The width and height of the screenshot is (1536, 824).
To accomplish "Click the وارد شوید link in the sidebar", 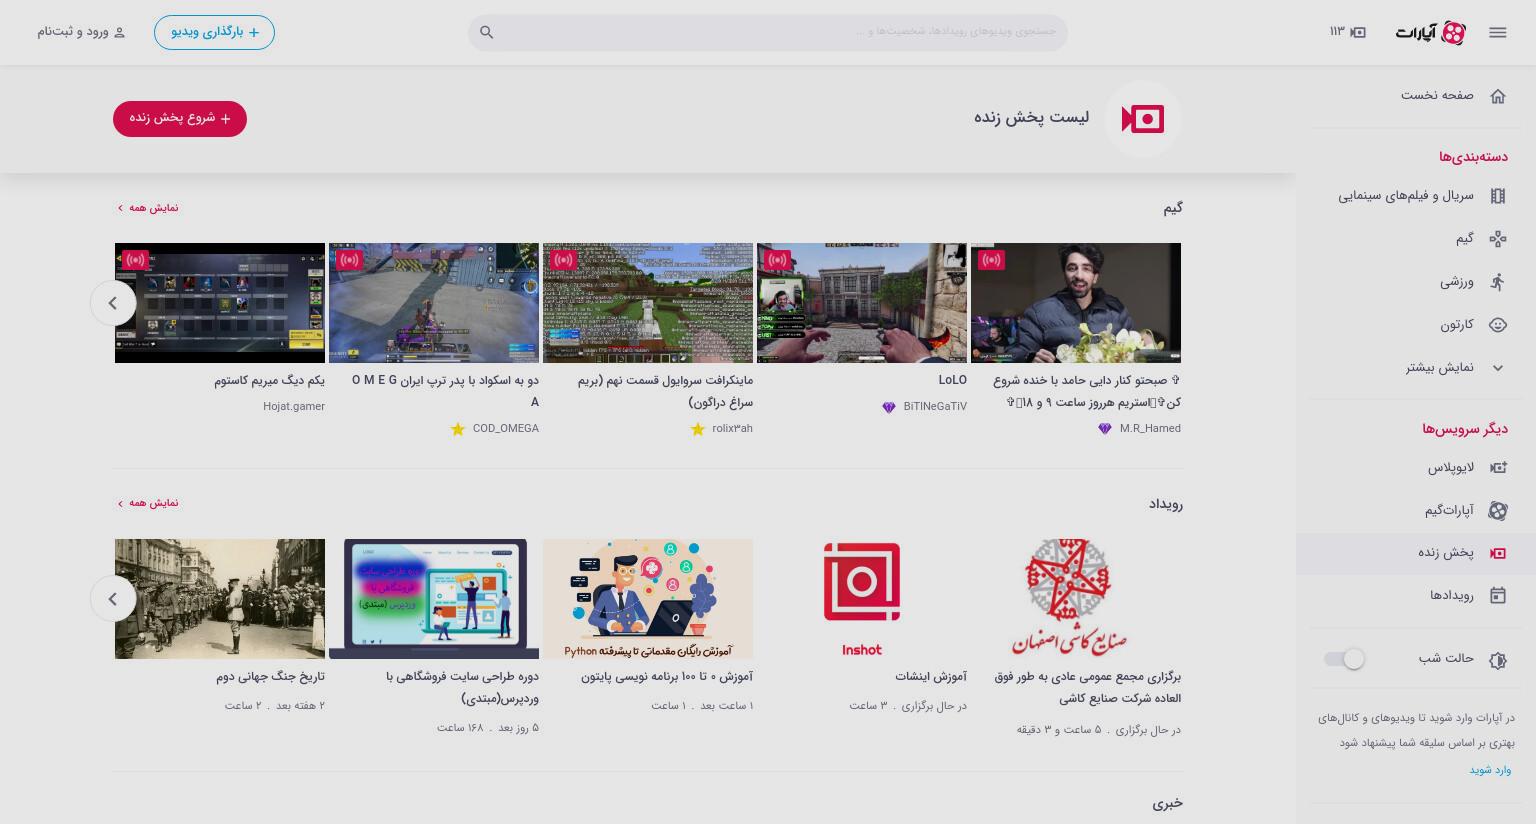I will (x=1490, y=770).
